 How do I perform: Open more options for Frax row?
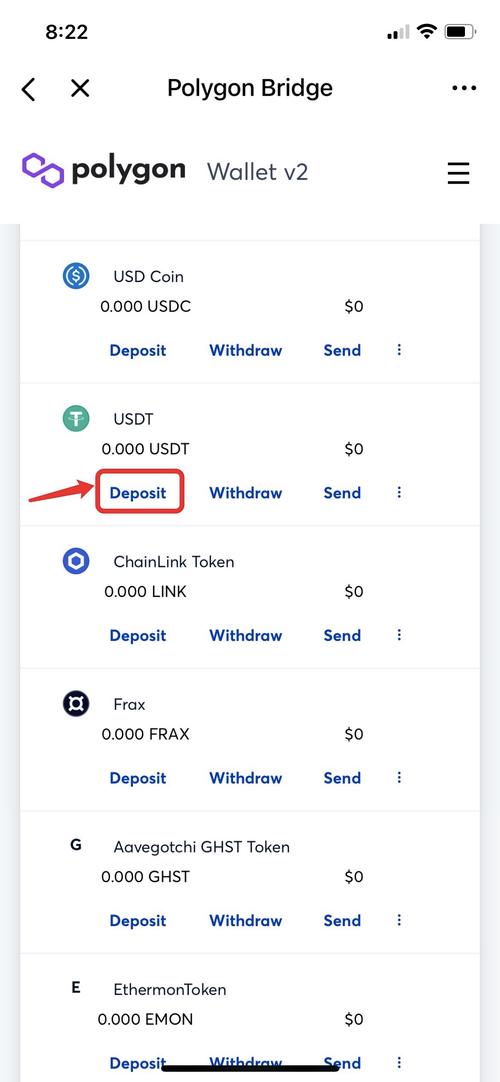[399, 778]
